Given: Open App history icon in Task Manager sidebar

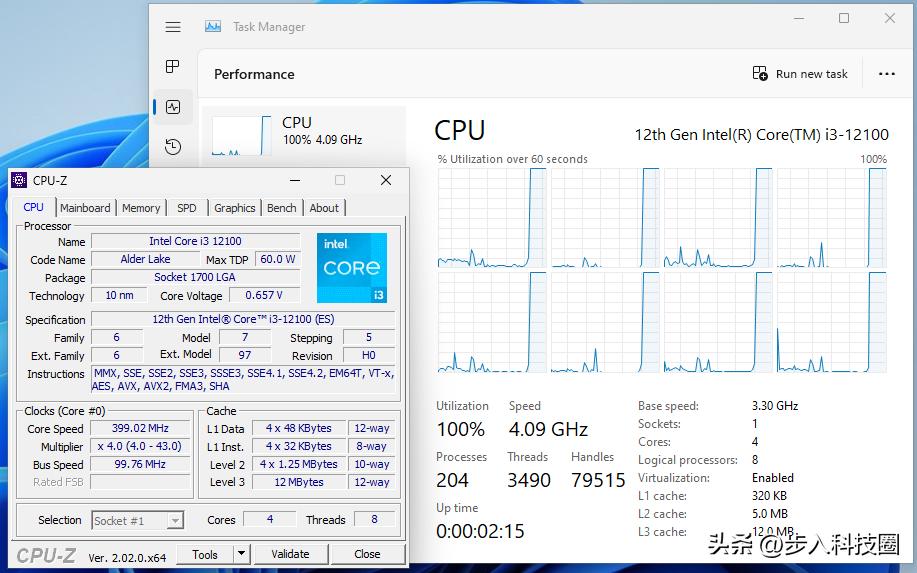Looking at the screenshot, I should pyautogui.click(x=173, y=146).
